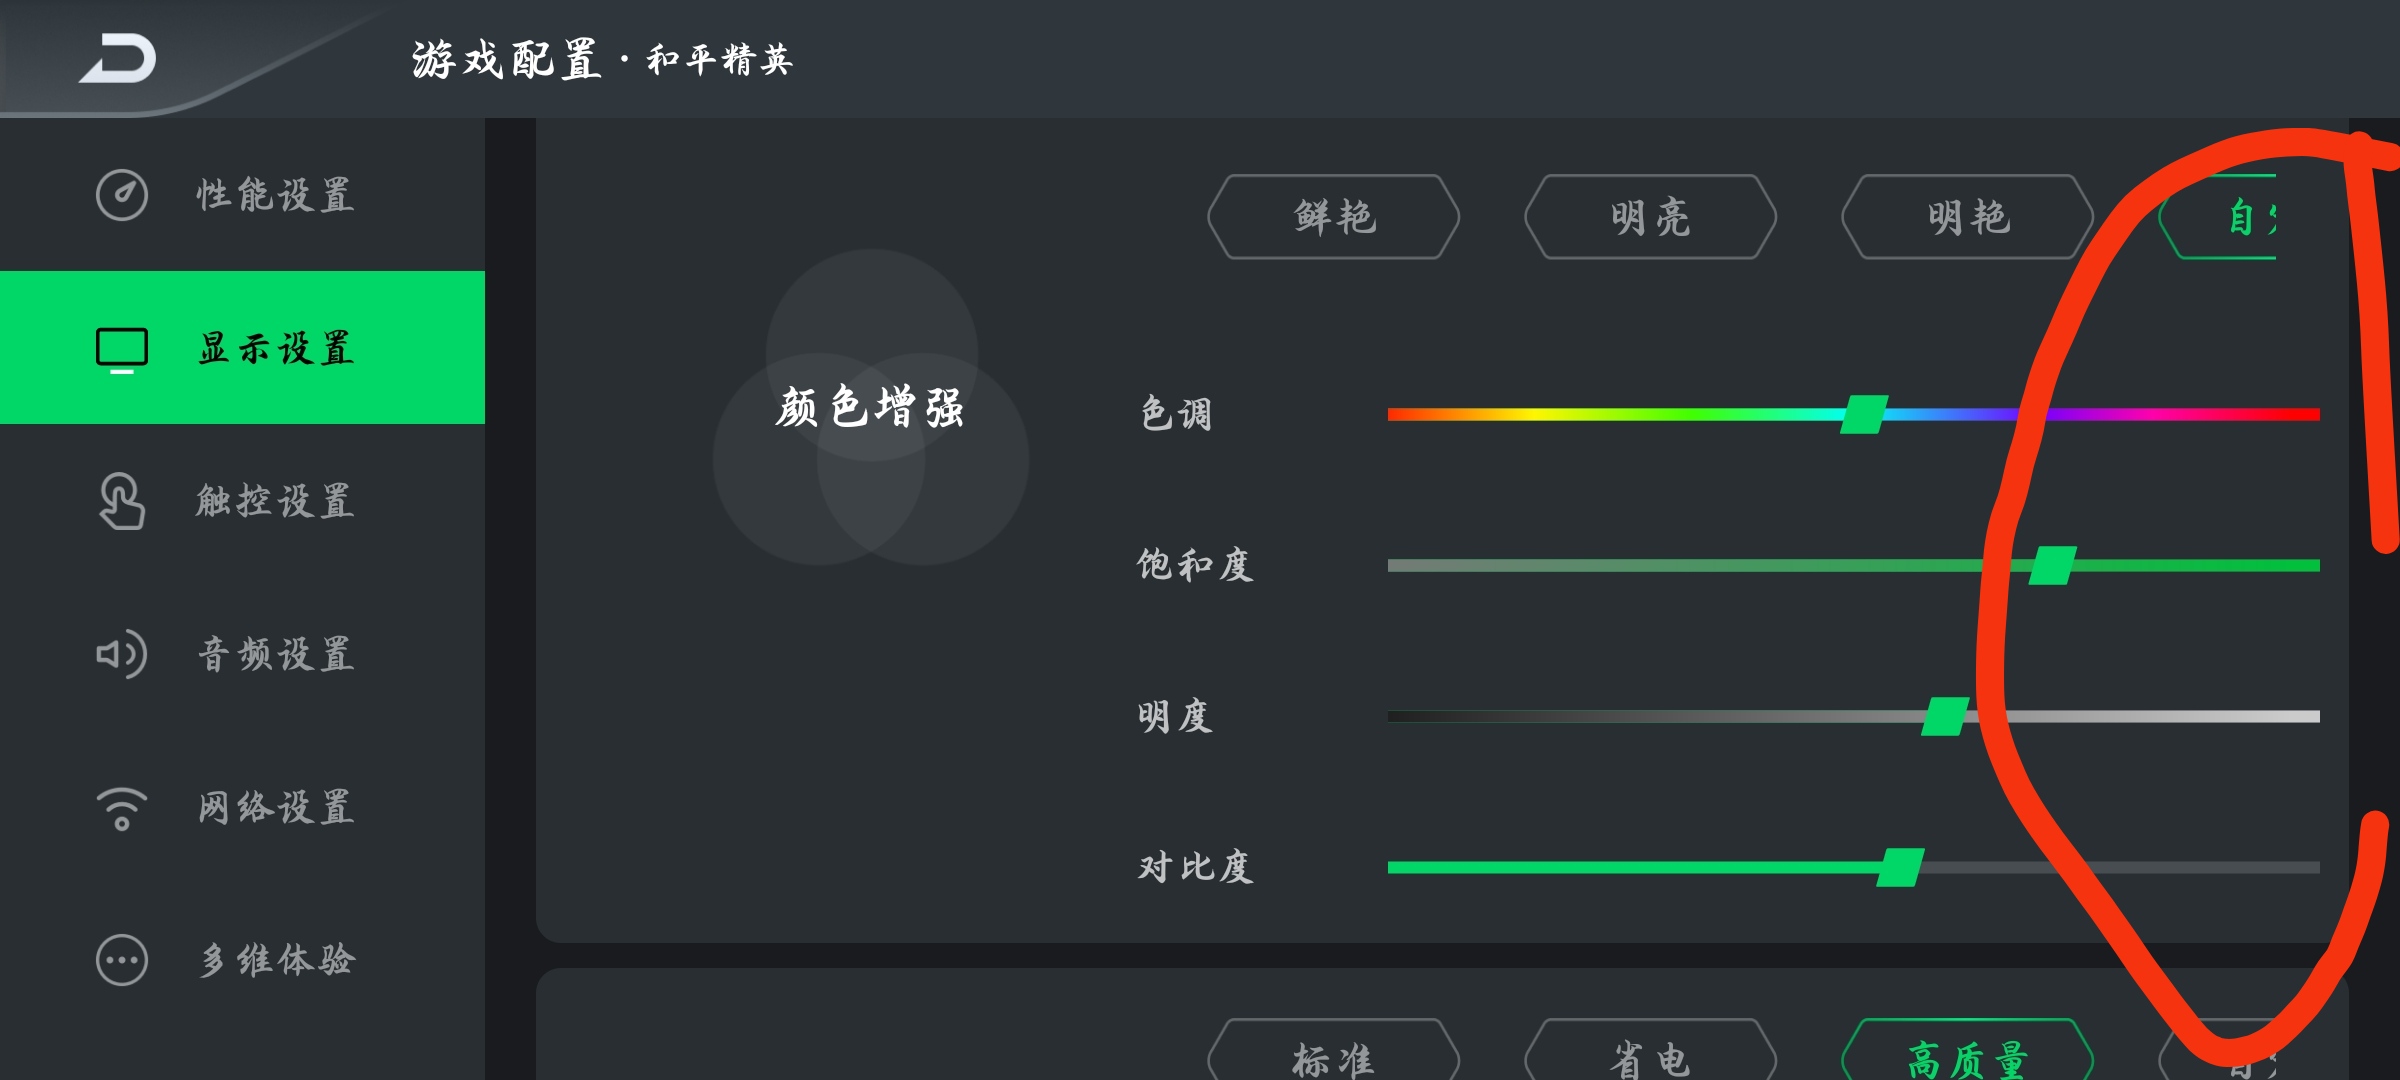Select the 明亮 color preset
Screen dimensions: 2400x1080
1651,217
